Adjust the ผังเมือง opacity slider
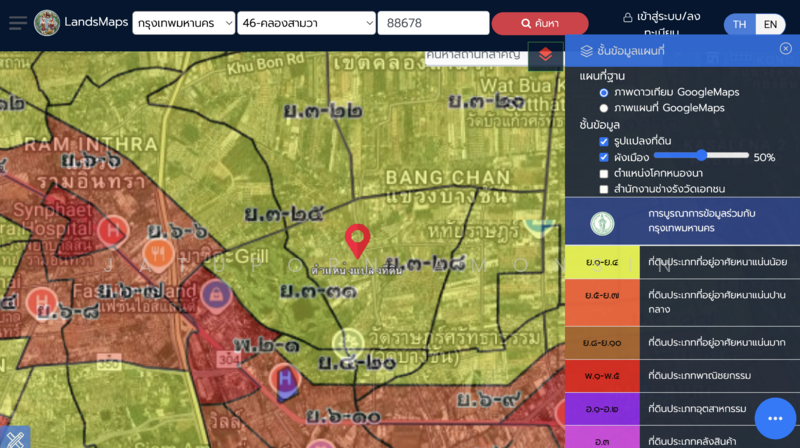The width and height of the screenshot is (800, 448). [x=701, y=155]
